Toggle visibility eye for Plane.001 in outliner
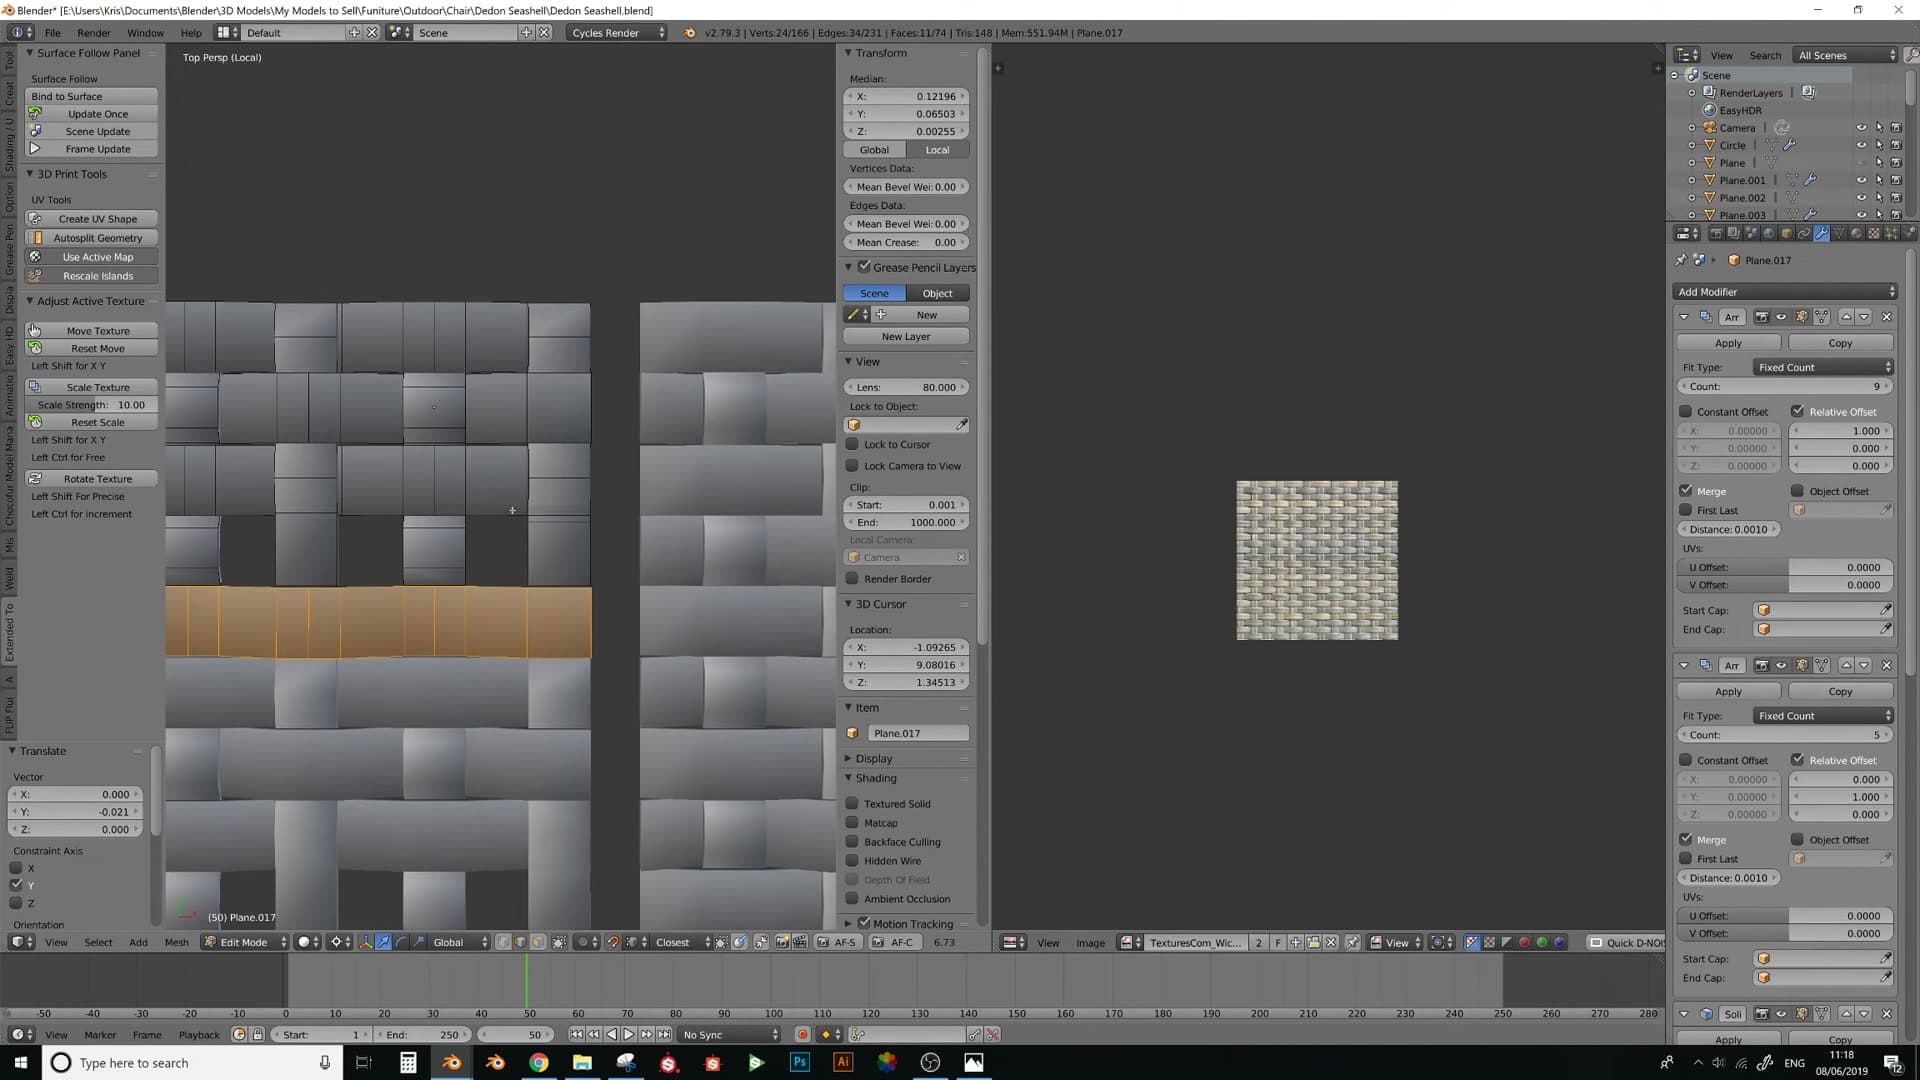The width and height of the screenshot is (1920, 1080). [1861, 180]
